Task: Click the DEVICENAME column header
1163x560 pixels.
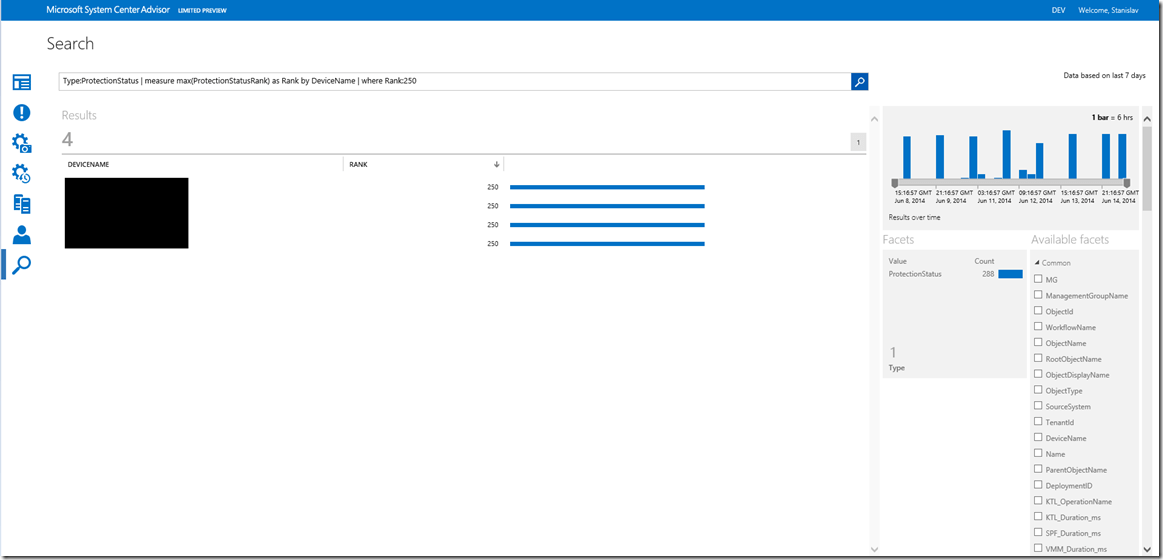Action: (x=89, y=164)
